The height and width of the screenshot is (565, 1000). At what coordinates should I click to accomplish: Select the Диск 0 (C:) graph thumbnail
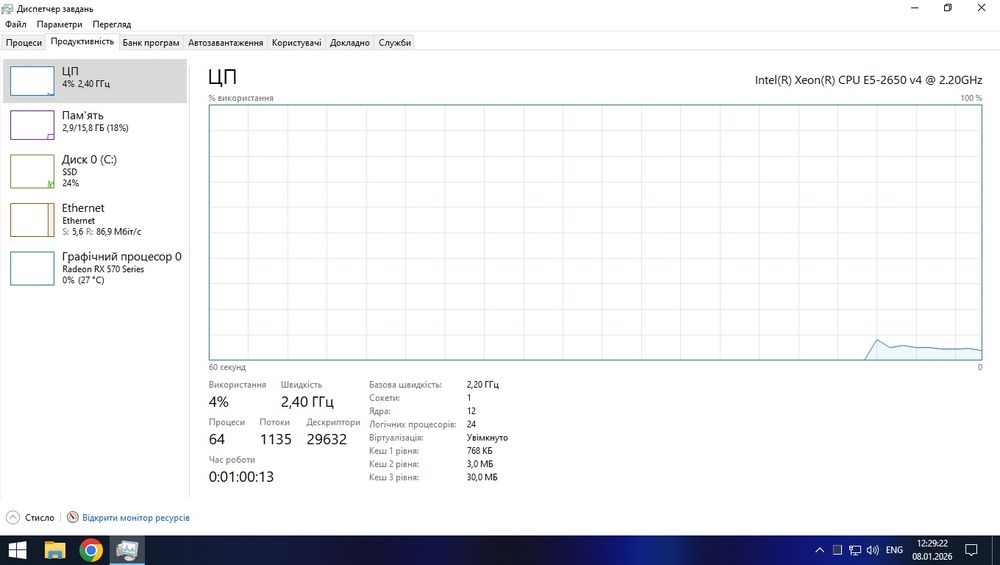pyautogui.click(x=32, y=172)
